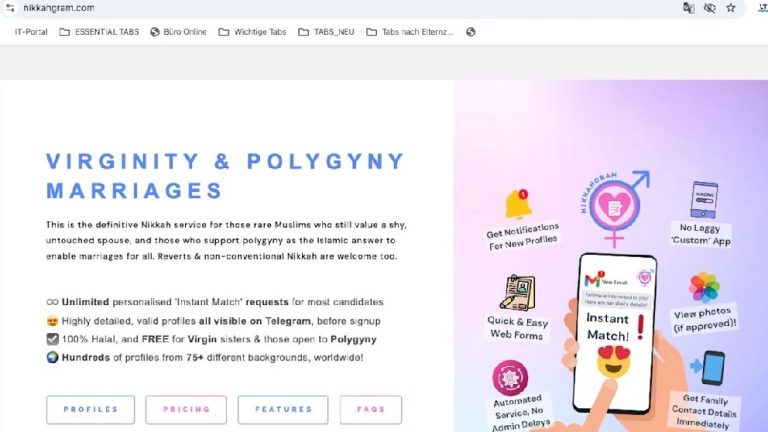Open the TABS_NEU bookmark folder

(326, 32)
